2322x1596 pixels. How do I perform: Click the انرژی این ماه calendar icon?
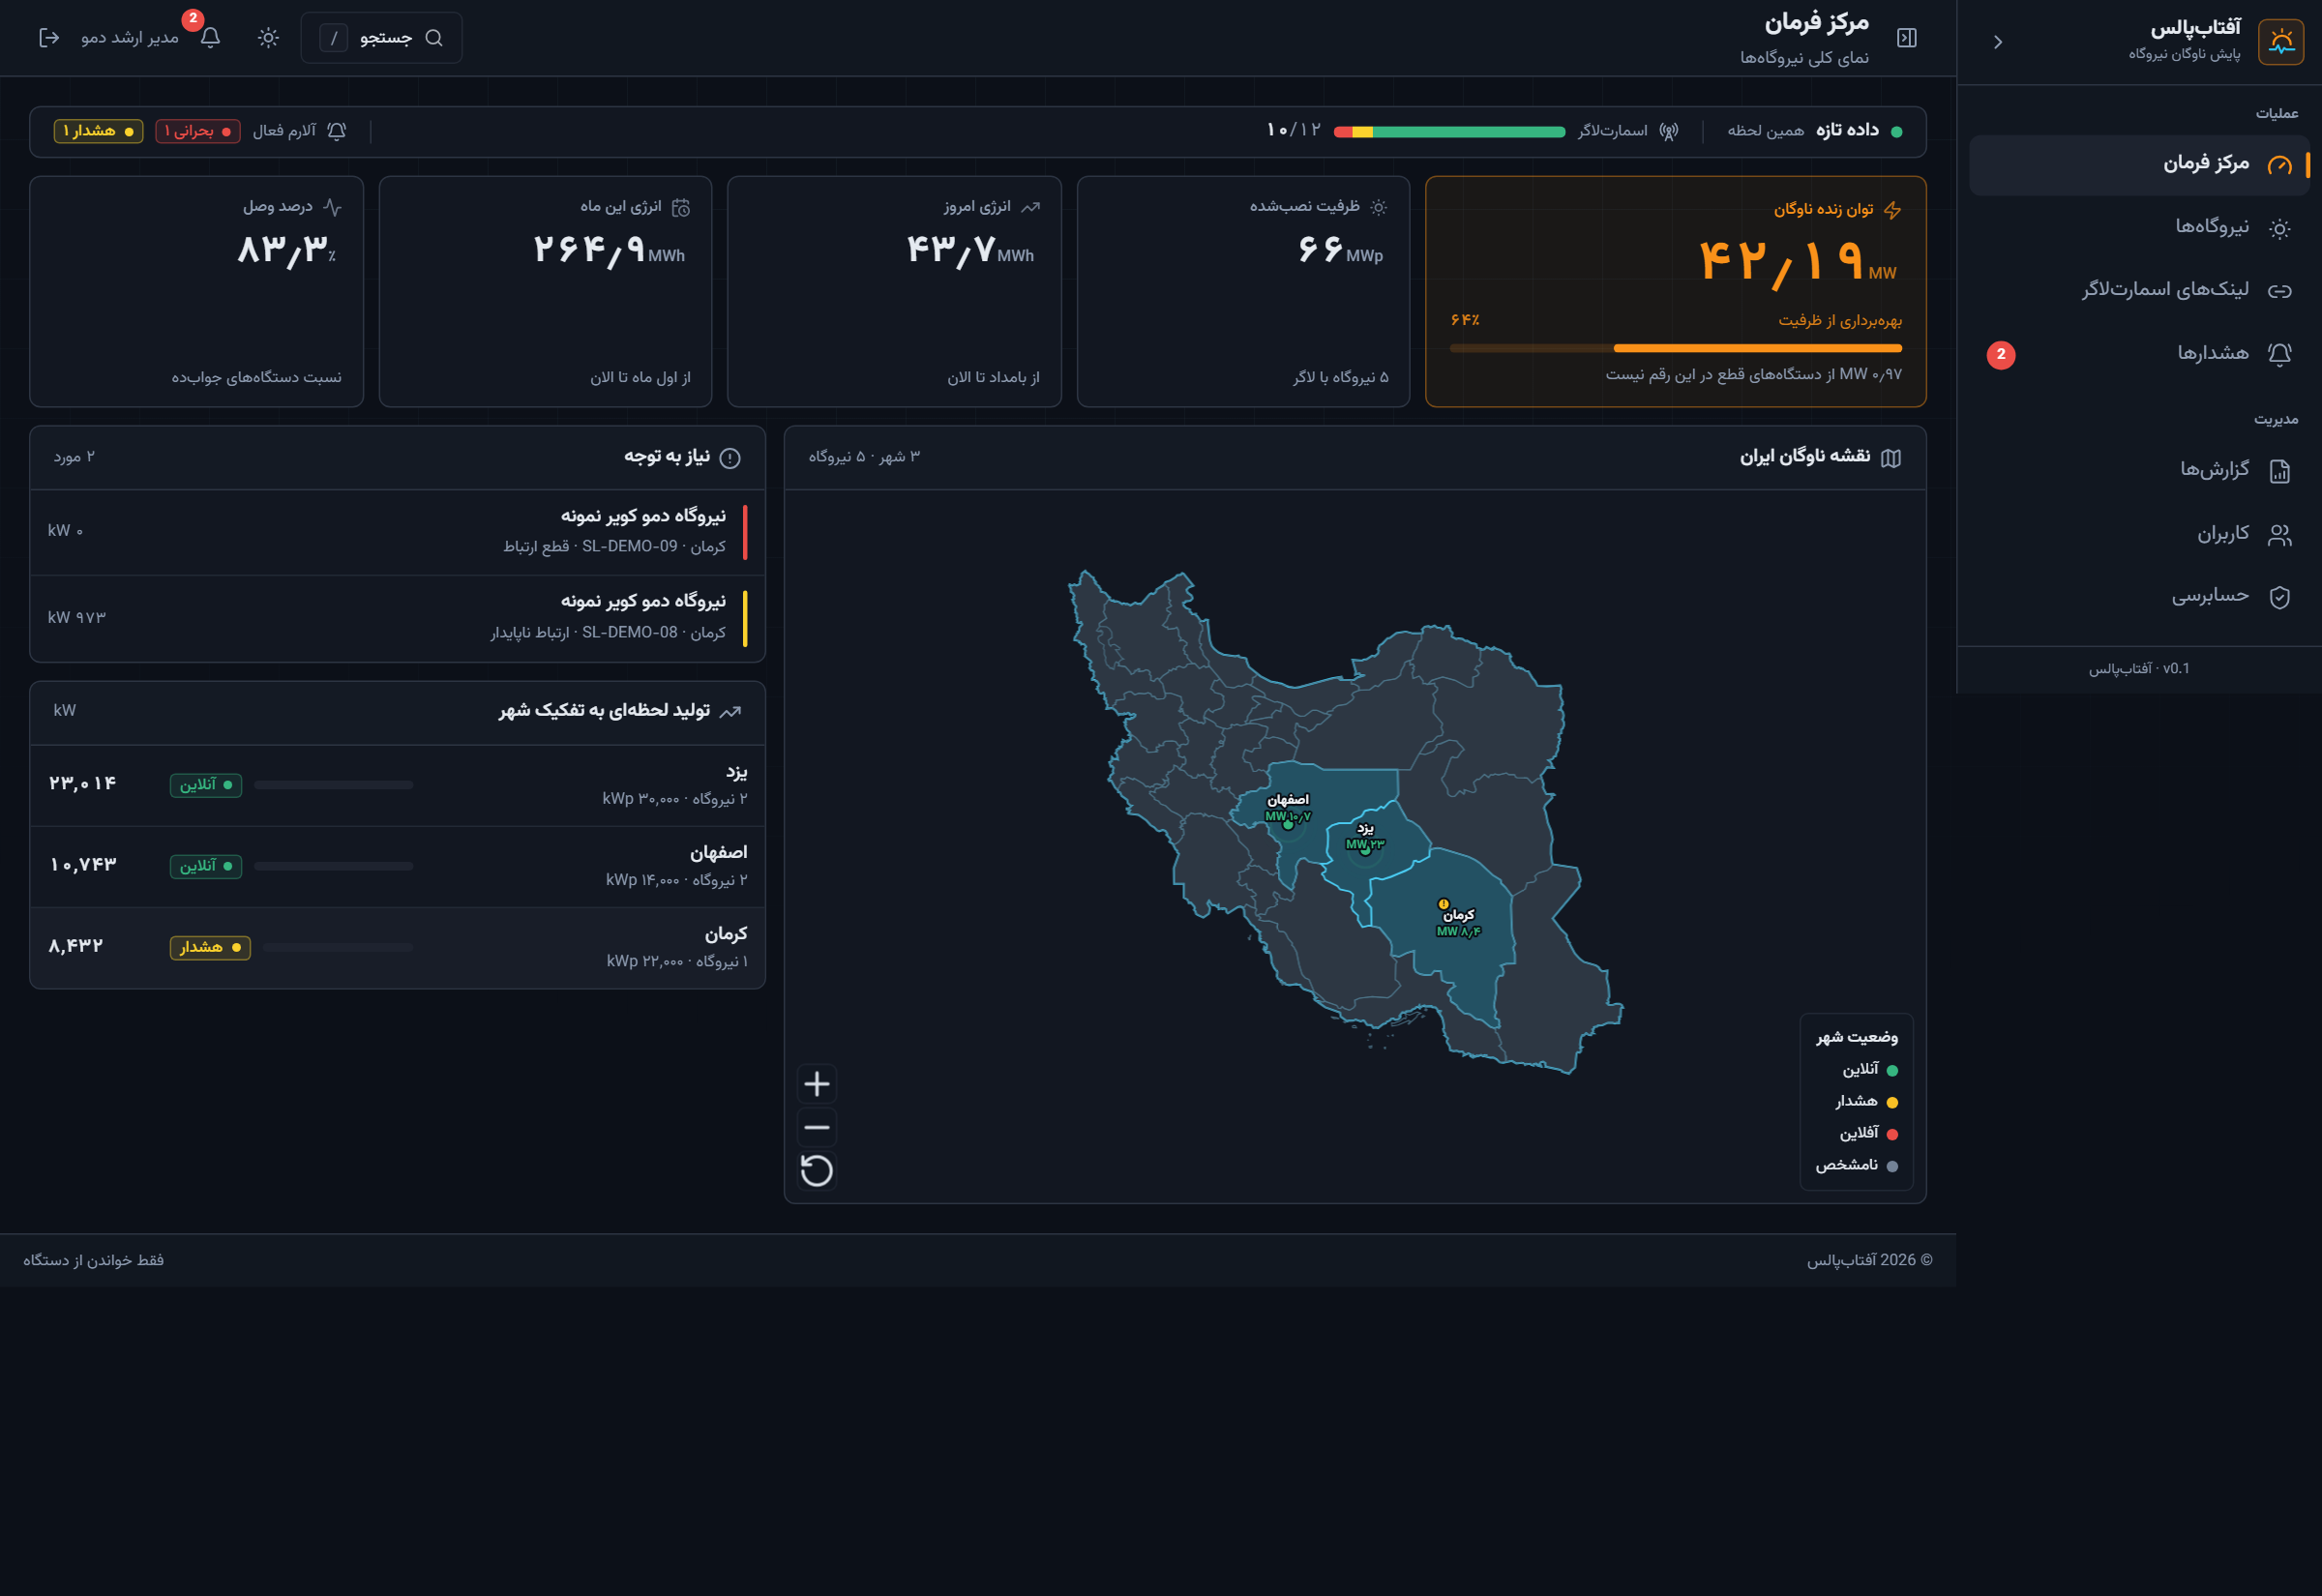(x=681, y=207)
